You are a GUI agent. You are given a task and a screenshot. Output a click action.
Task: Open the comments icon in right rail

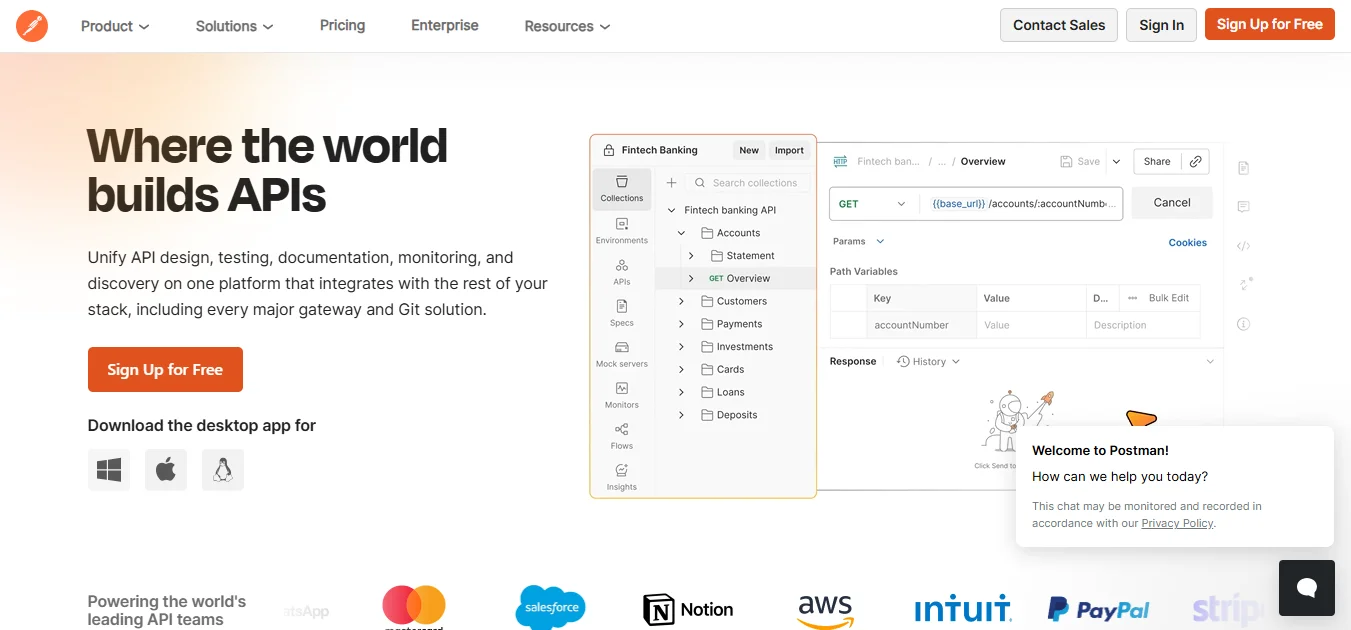(1244, 207)
